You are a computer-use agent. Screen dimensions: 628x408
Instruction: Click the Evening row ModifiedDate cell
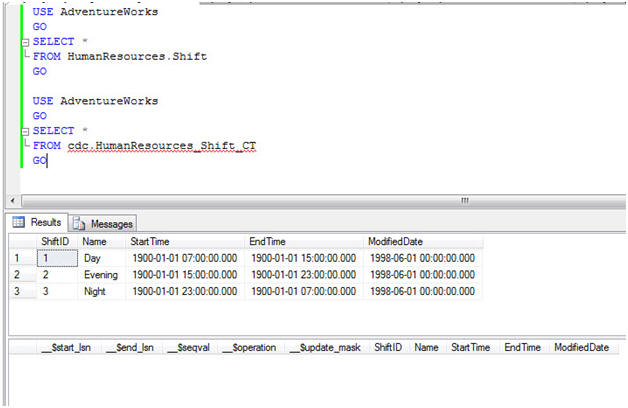(x=423, y=275)
